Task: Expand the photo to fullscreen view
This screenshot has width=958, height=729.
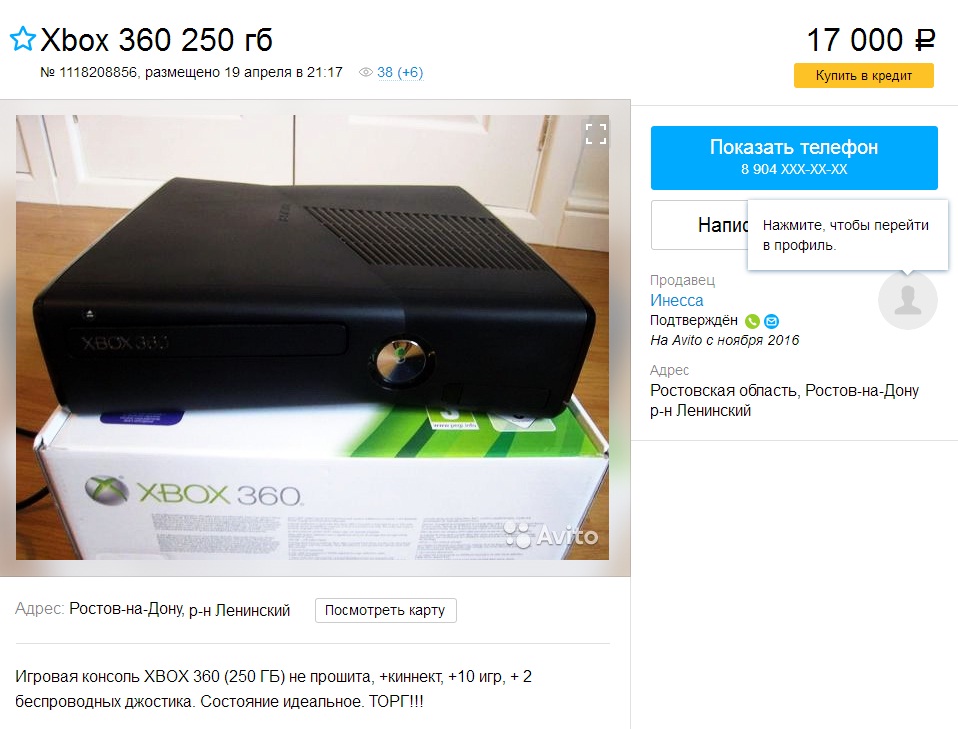Action: [x=596, y=134]
